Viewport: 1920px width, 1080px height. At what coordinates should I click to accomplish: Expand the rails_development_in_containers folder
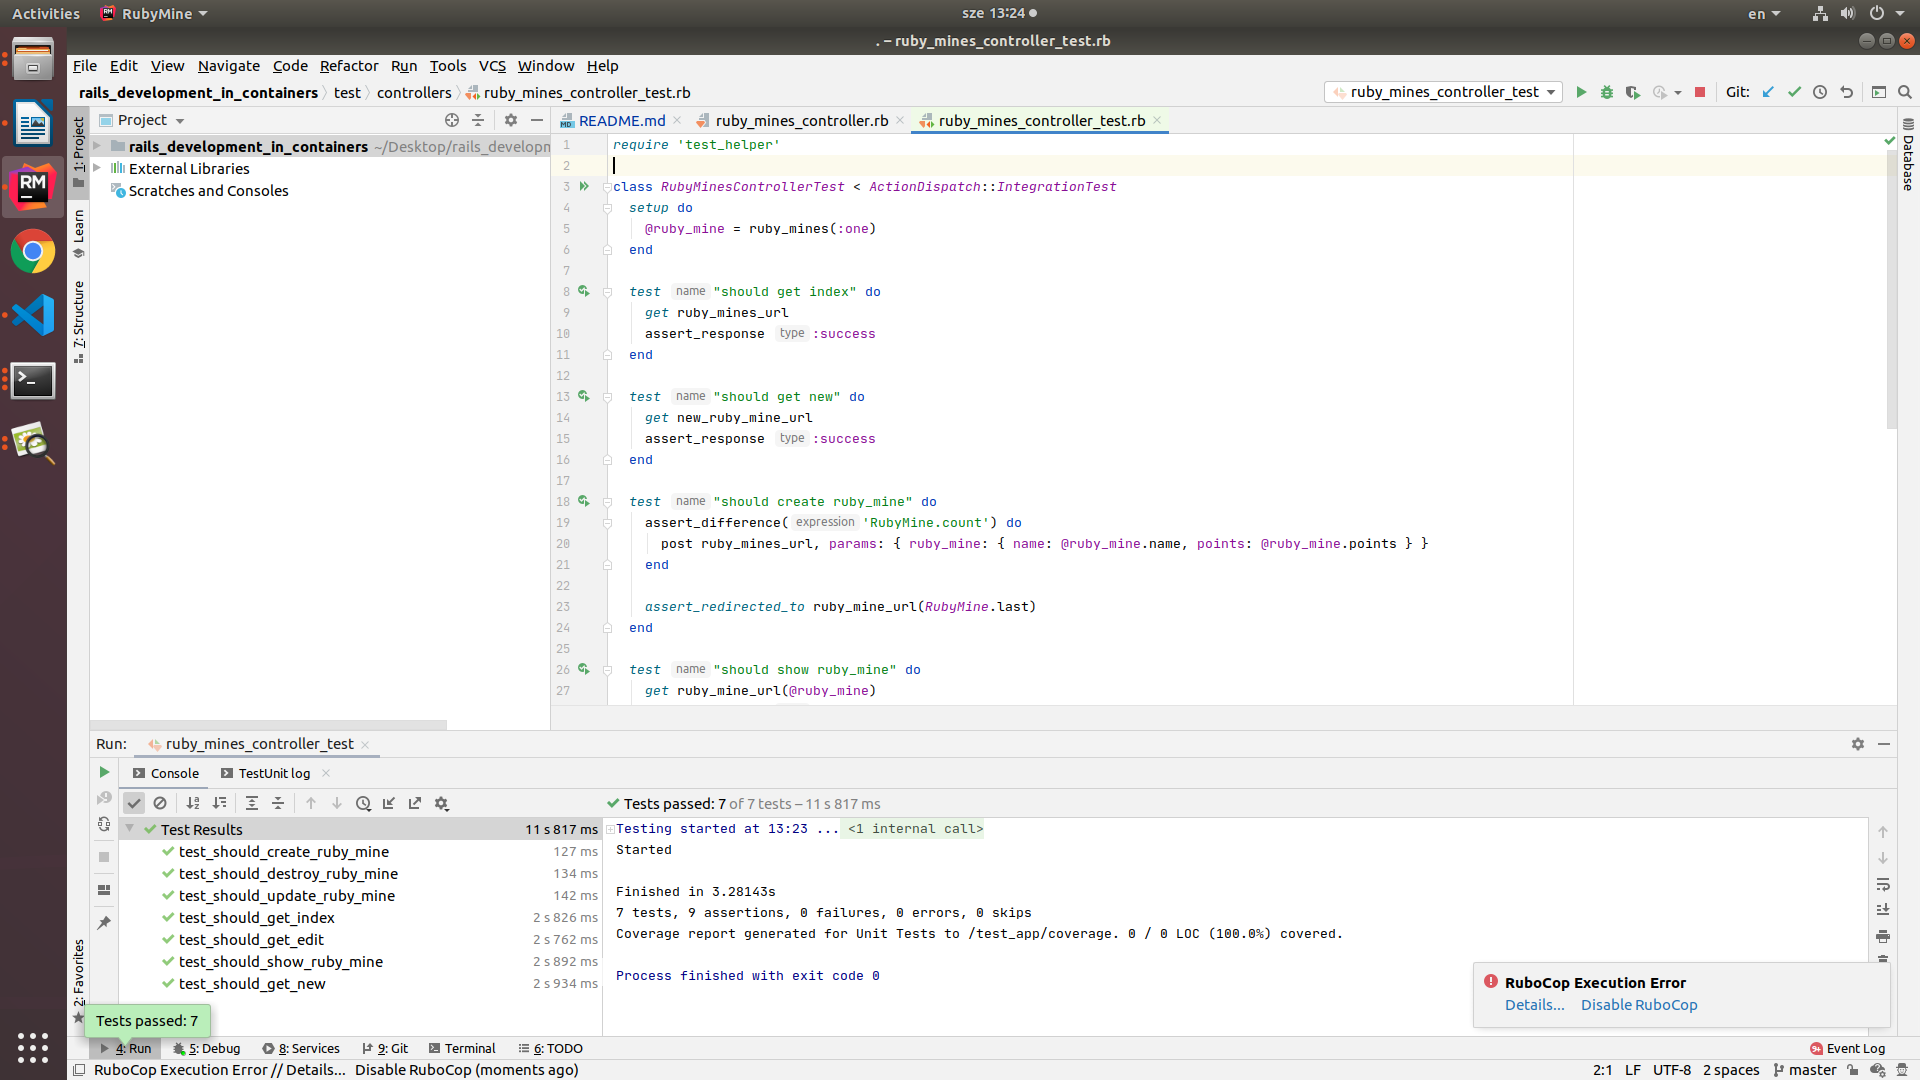click(x=98, y=146)
